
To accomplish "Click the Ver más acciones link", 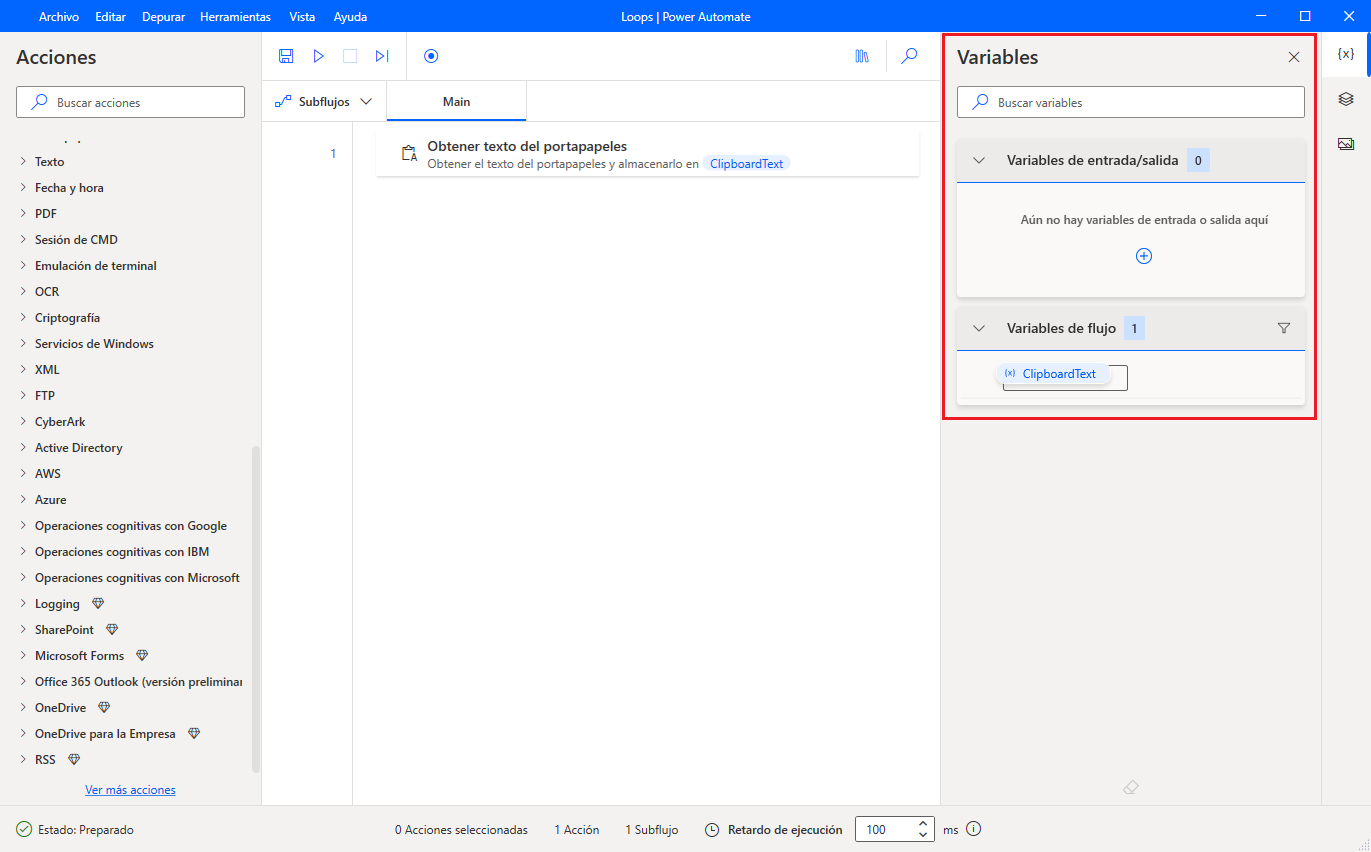I will pyautogui.click(x=130, y=789).
